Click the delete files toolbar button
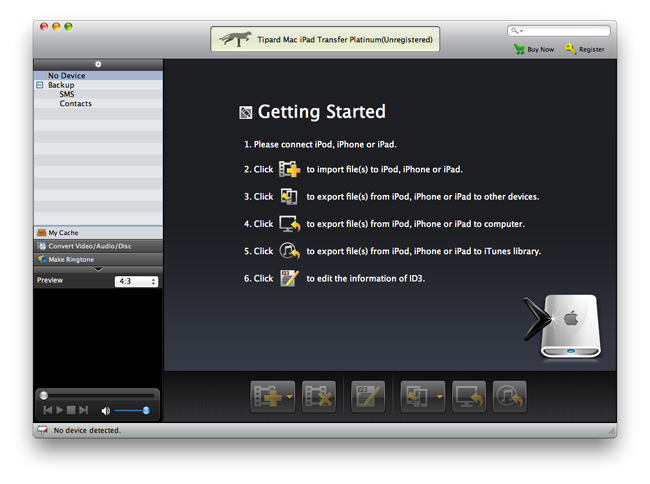The height and width of the screenshot is (484, 650). tap(318, 397)
